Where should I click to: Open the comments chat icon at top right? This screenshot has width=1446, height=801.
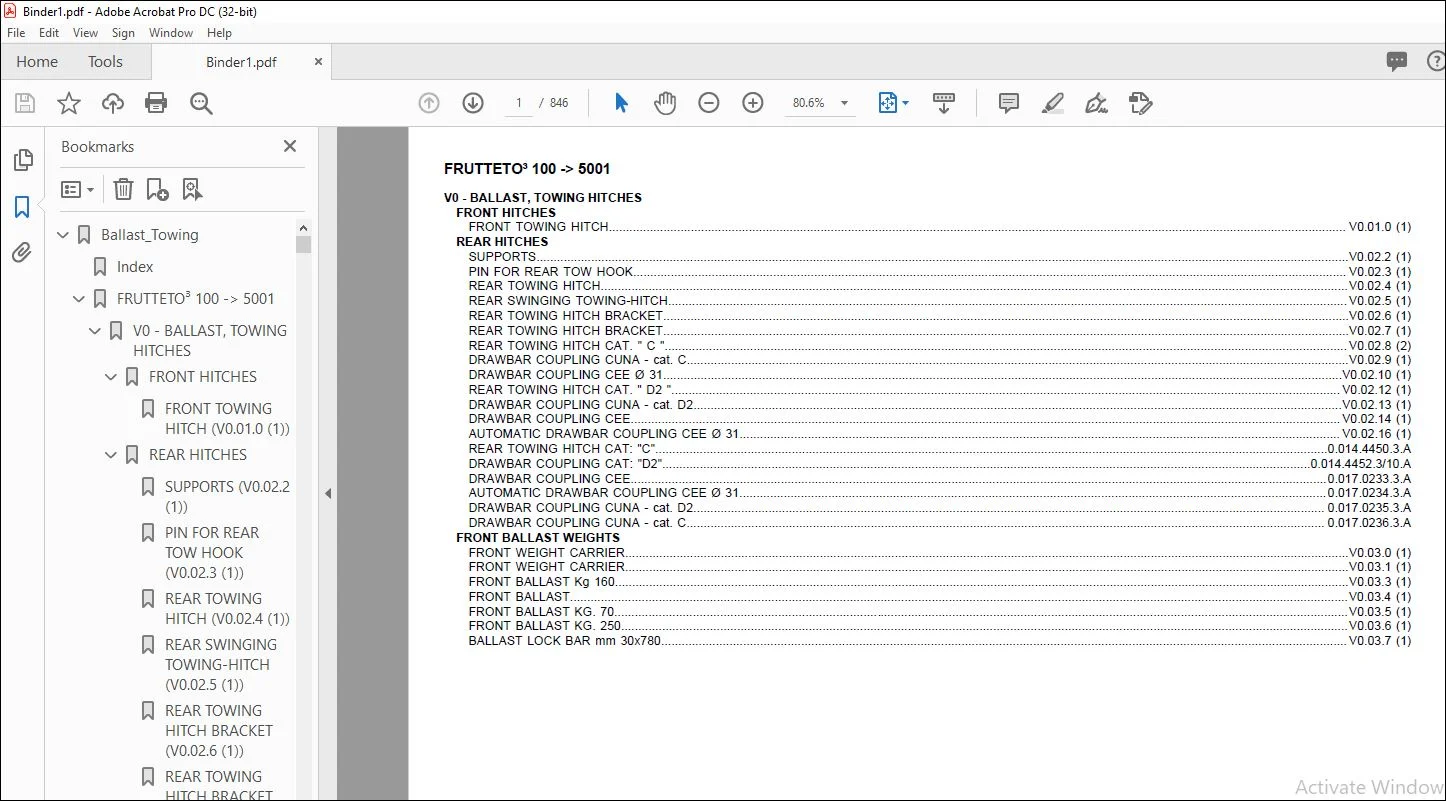[x=1397, y=62]
